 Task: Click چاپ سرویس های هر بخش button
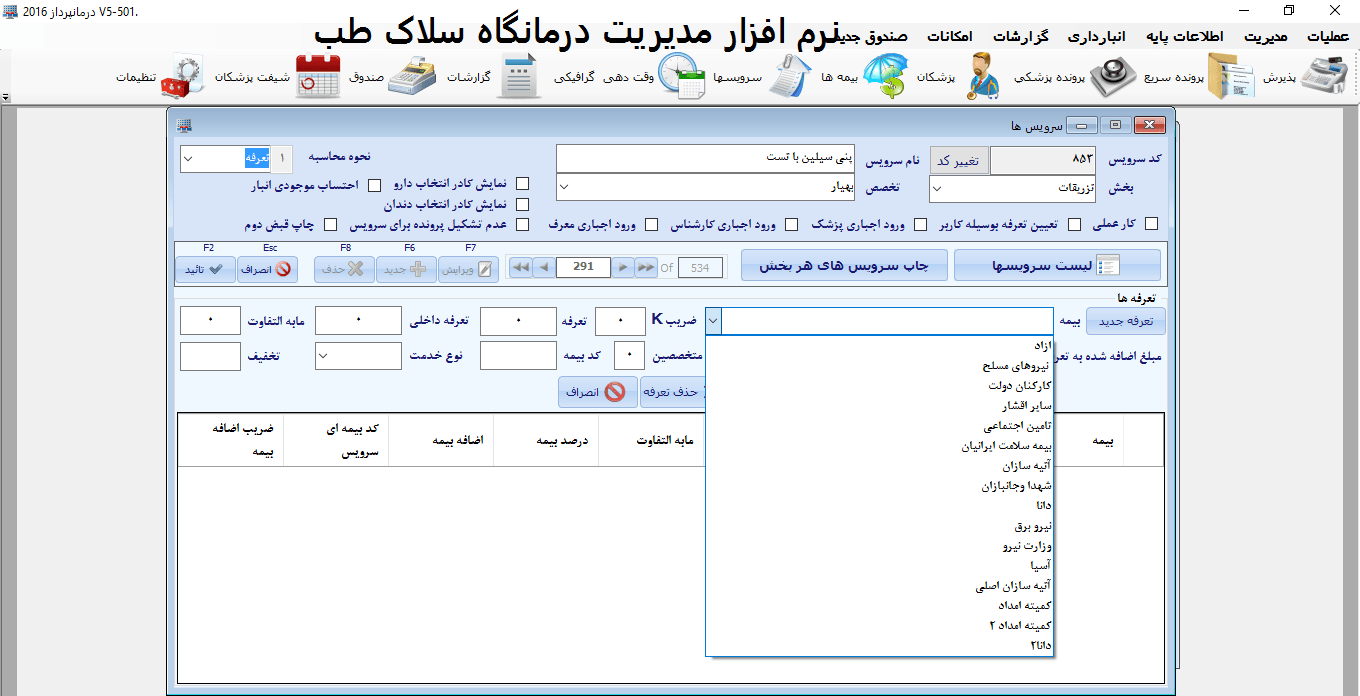[x=843, y=265]
